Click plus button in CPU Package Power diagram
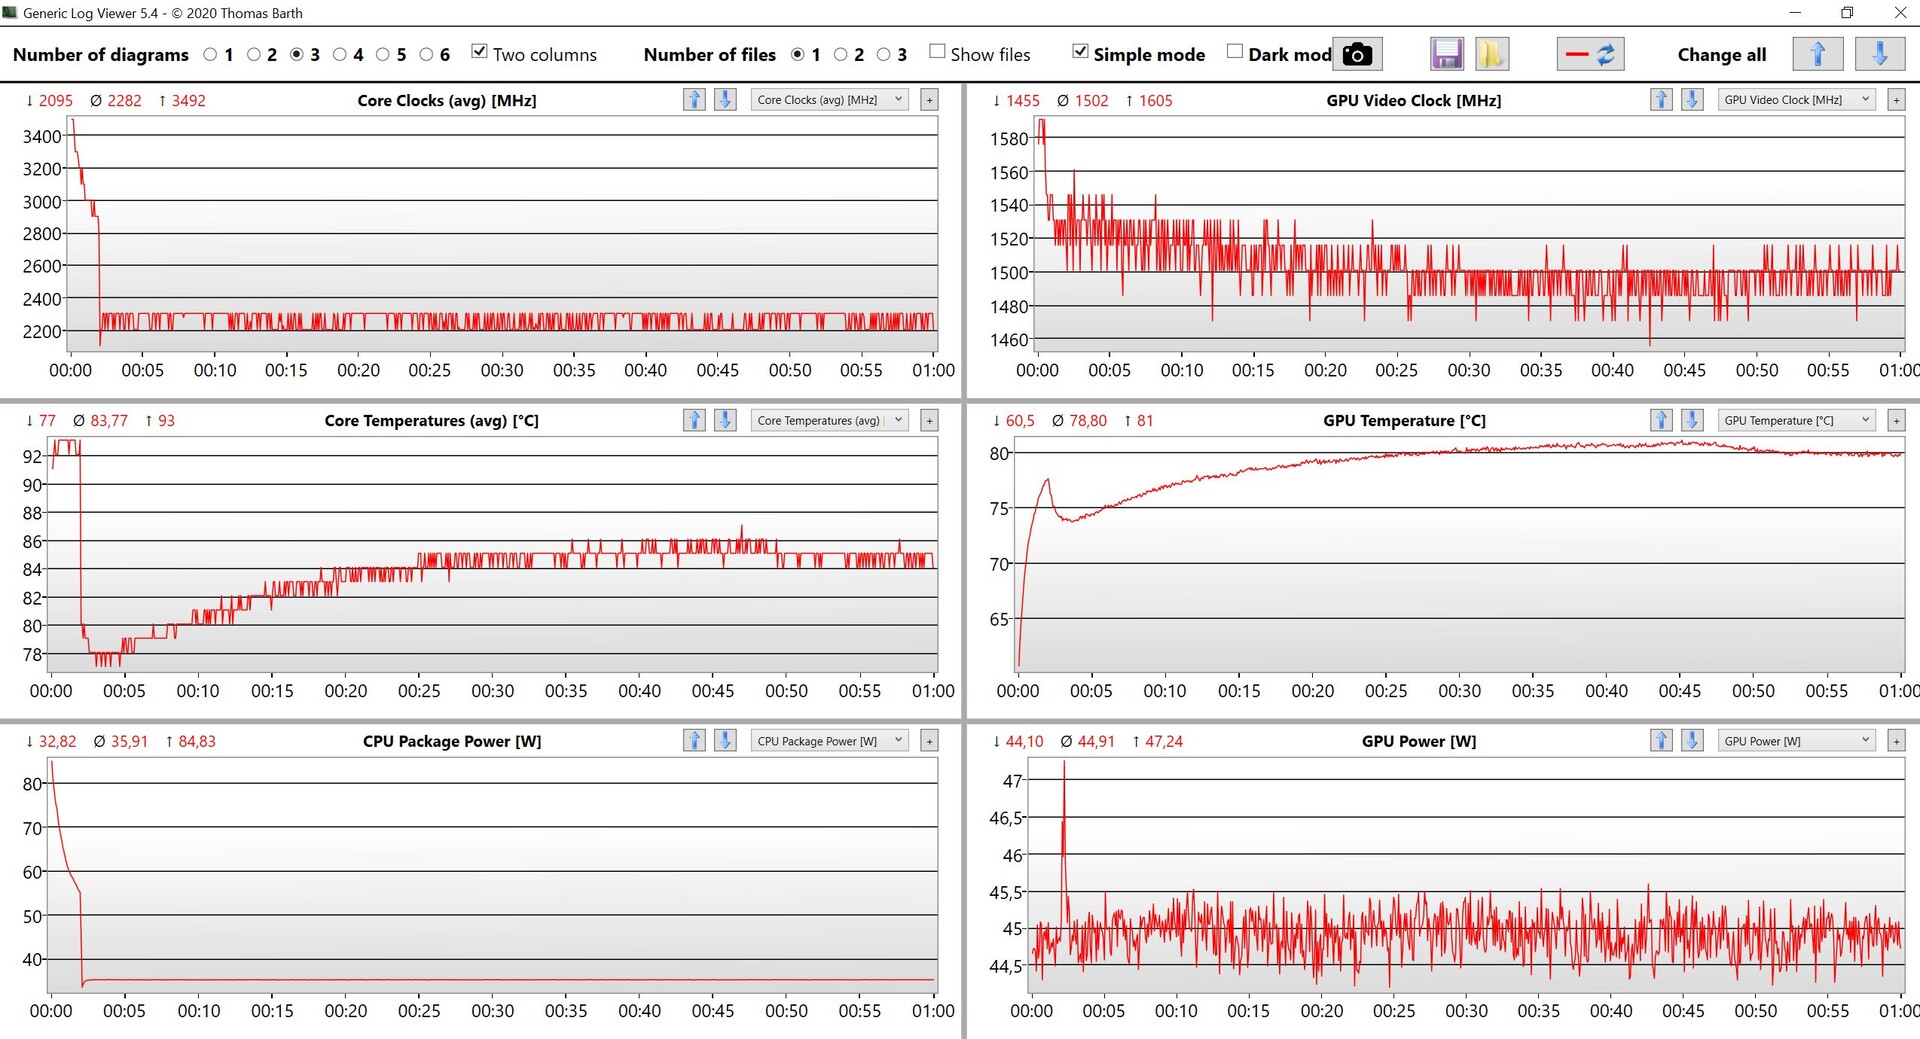The width and height of the screenshot is (1920, 1039). 929,741
